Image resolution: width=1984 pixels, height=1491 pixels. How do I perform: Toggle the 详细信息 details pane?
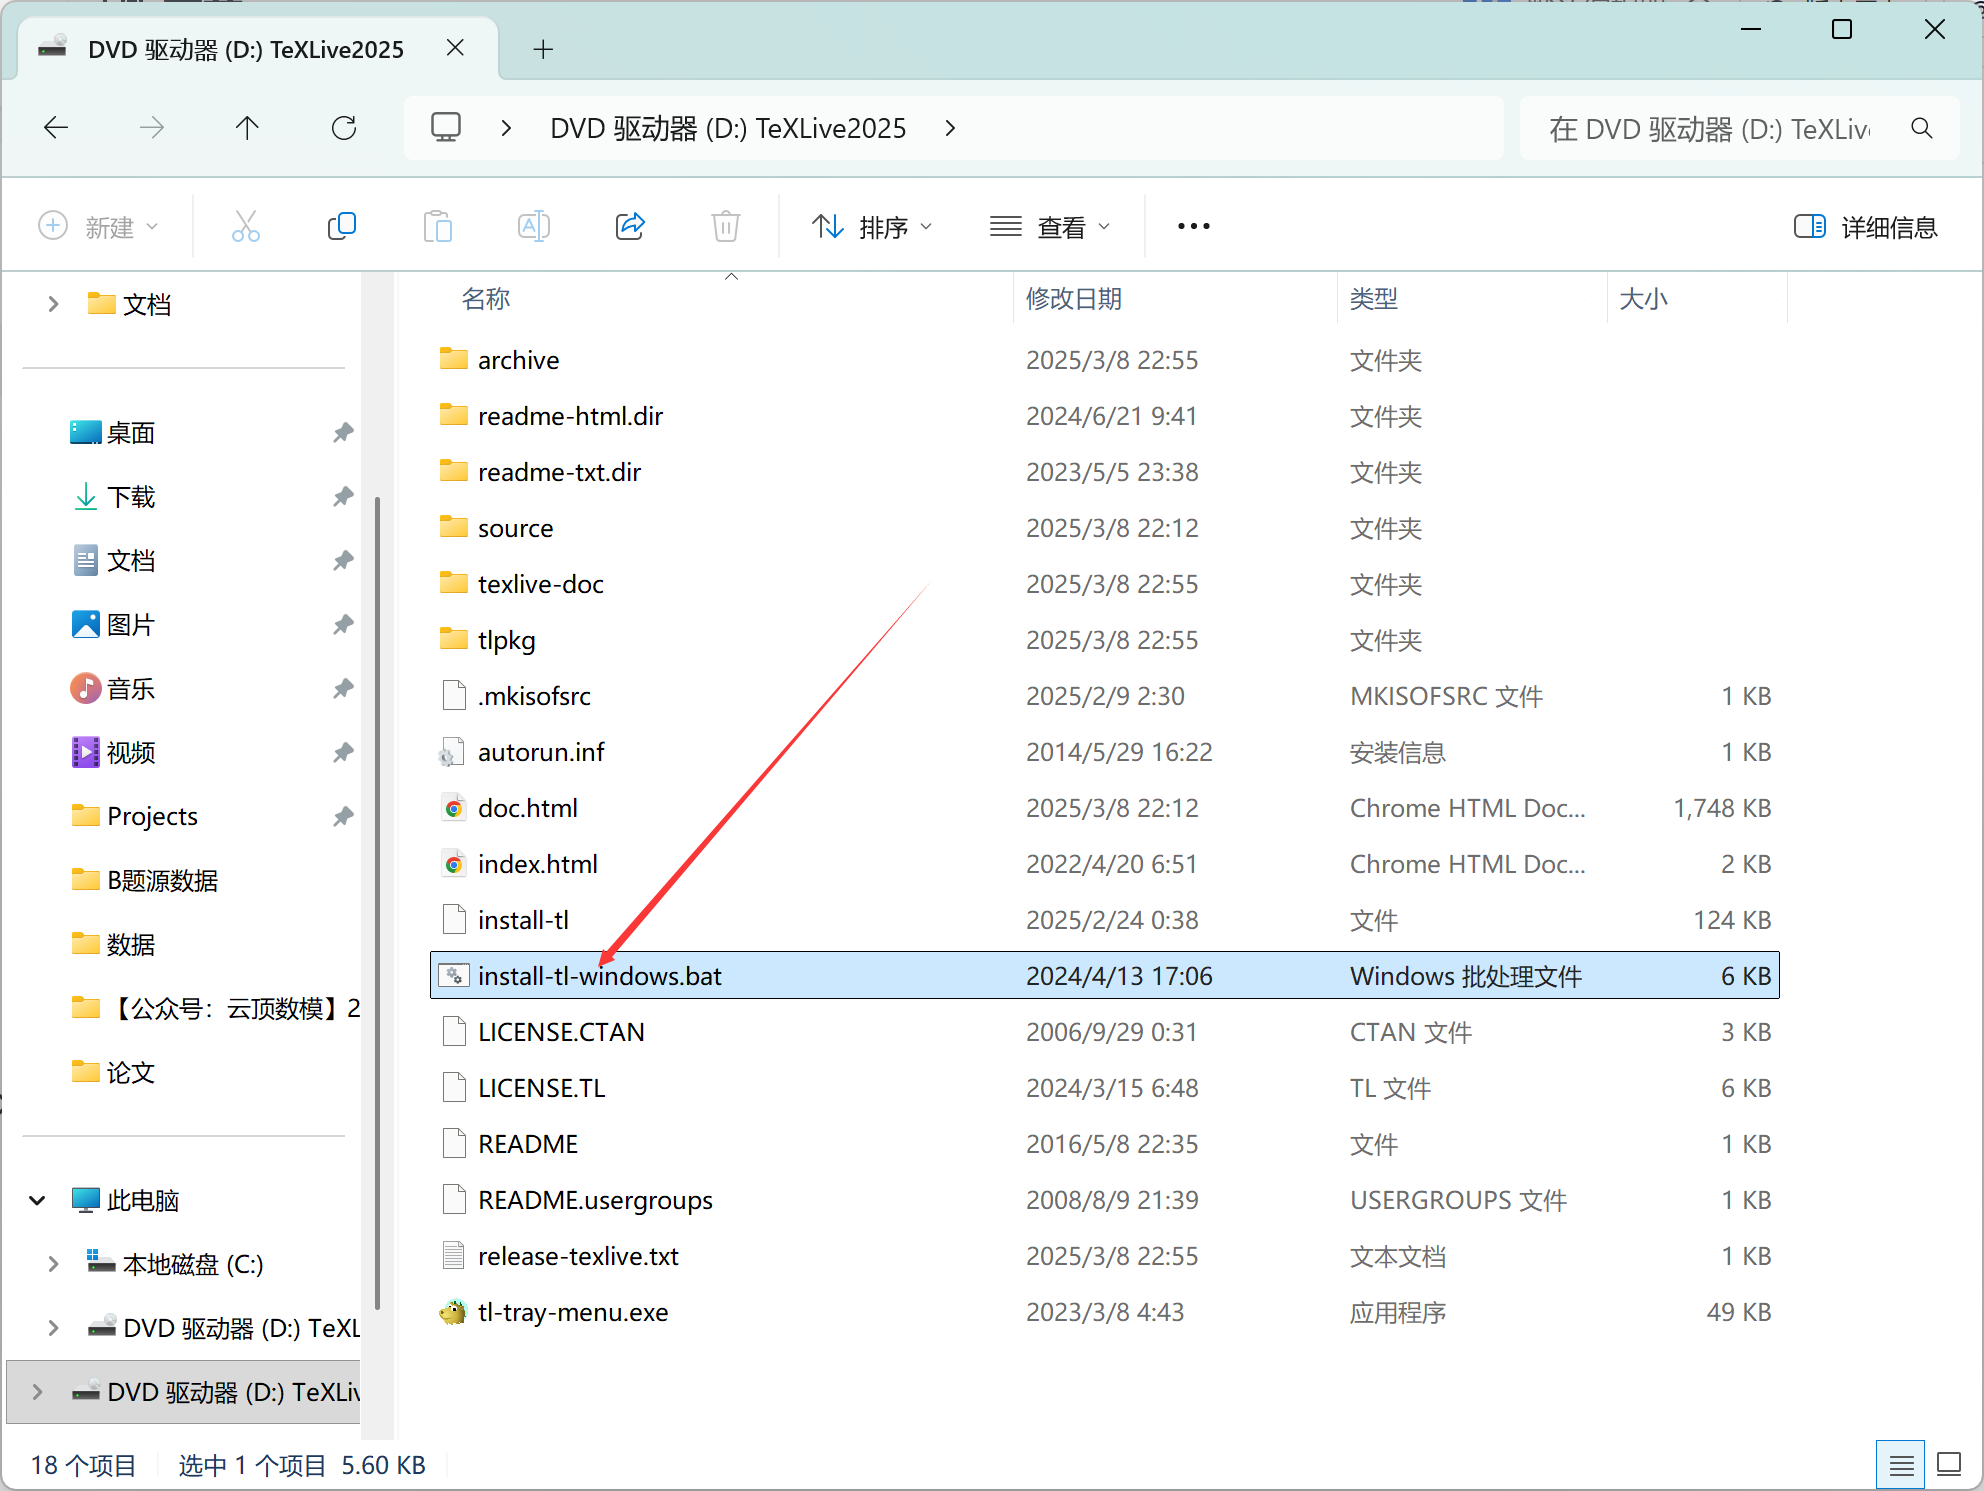1866,227
